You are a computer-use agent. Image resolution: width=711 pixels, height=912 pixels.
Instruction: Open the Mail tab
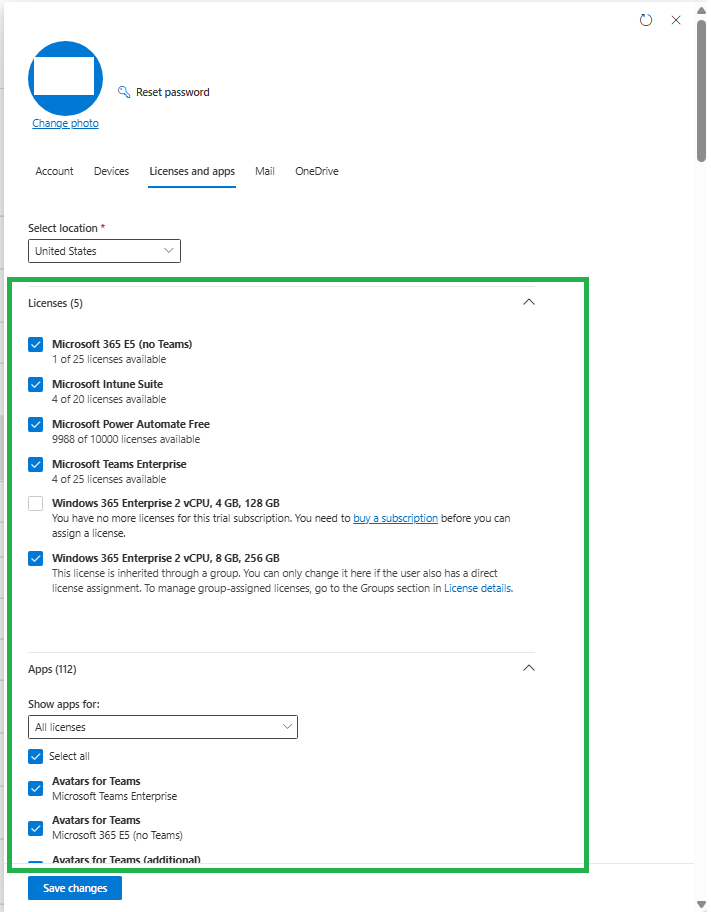(x=265, y=171)
